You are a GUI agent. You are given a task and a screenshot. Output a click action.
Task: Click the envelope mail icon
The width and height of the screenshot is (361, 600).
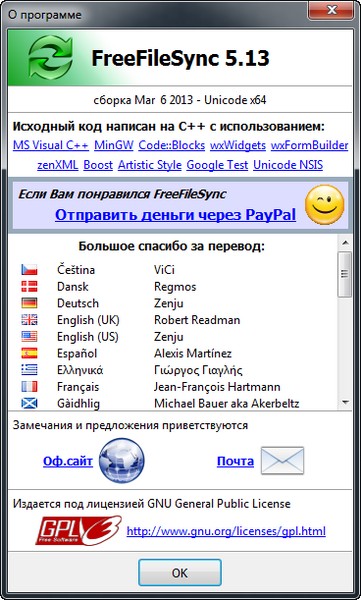click(282, 461)
